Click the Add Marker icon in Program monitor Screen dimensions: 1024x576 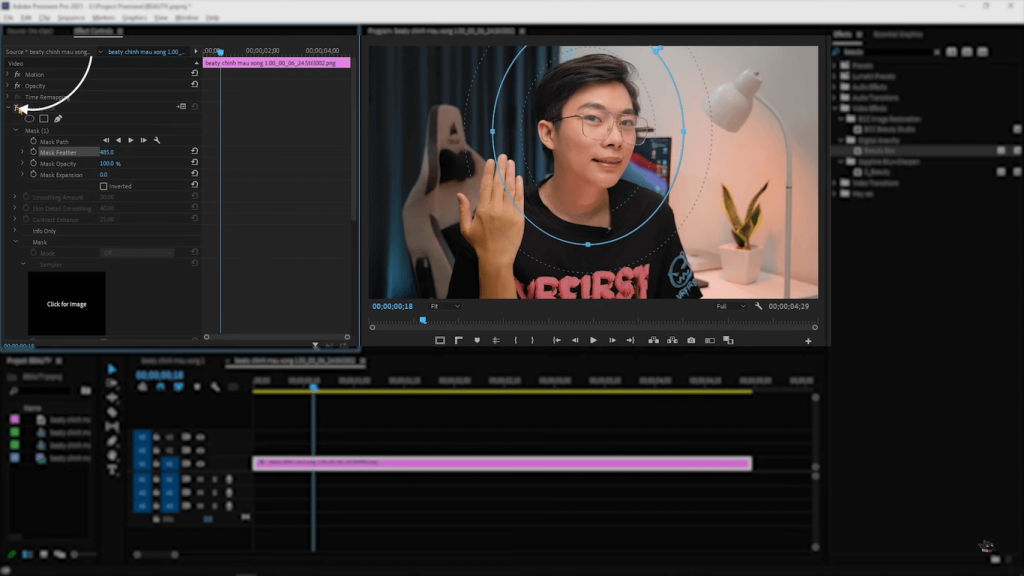[x=477, y=340]
